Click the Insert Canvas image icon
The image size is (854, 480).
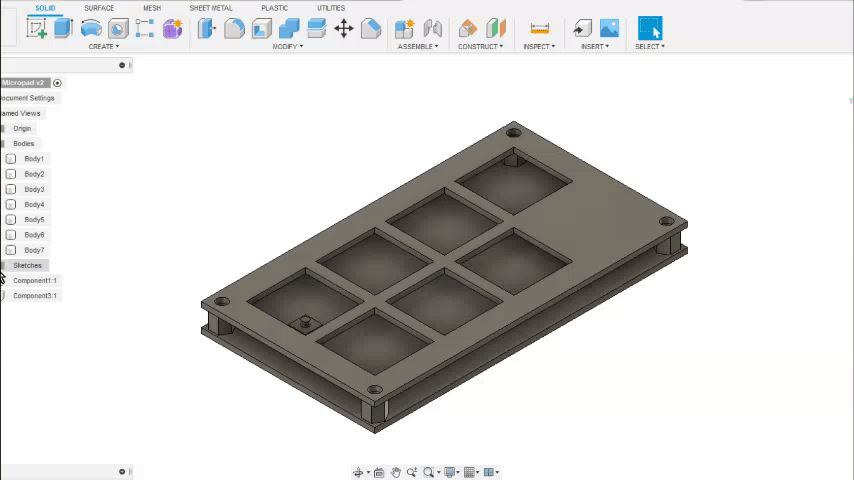coord(609,29)
